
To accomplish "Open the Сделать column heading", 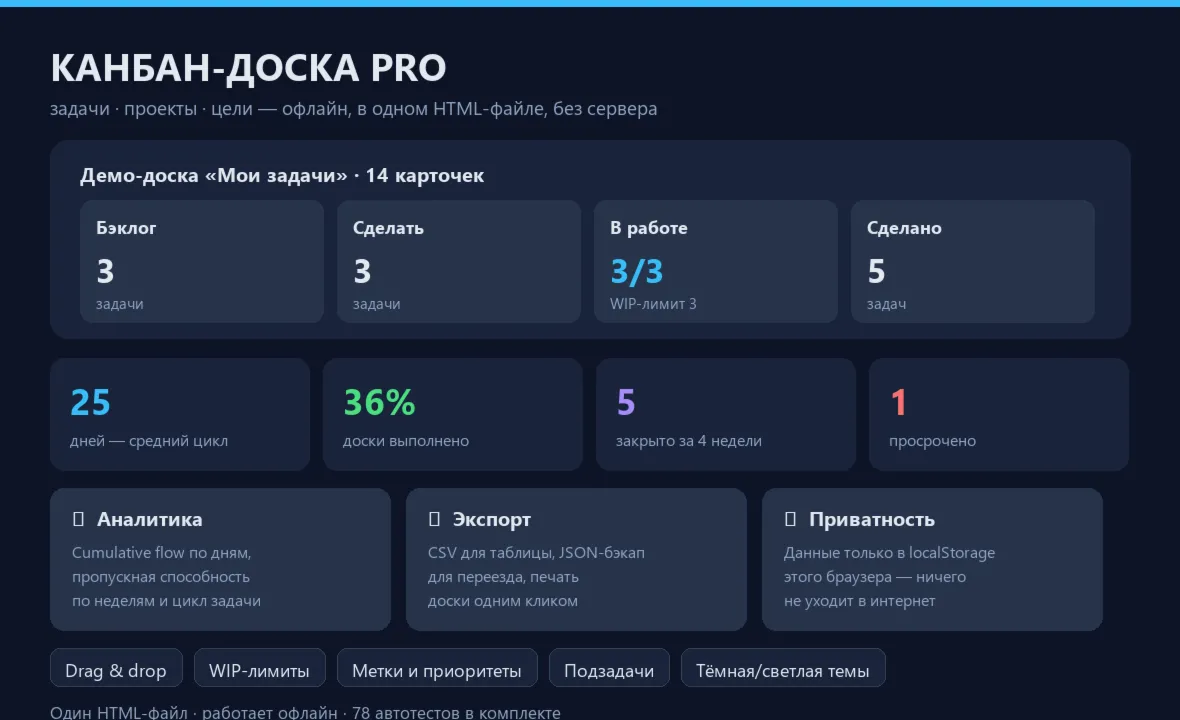I will (388, 228).
